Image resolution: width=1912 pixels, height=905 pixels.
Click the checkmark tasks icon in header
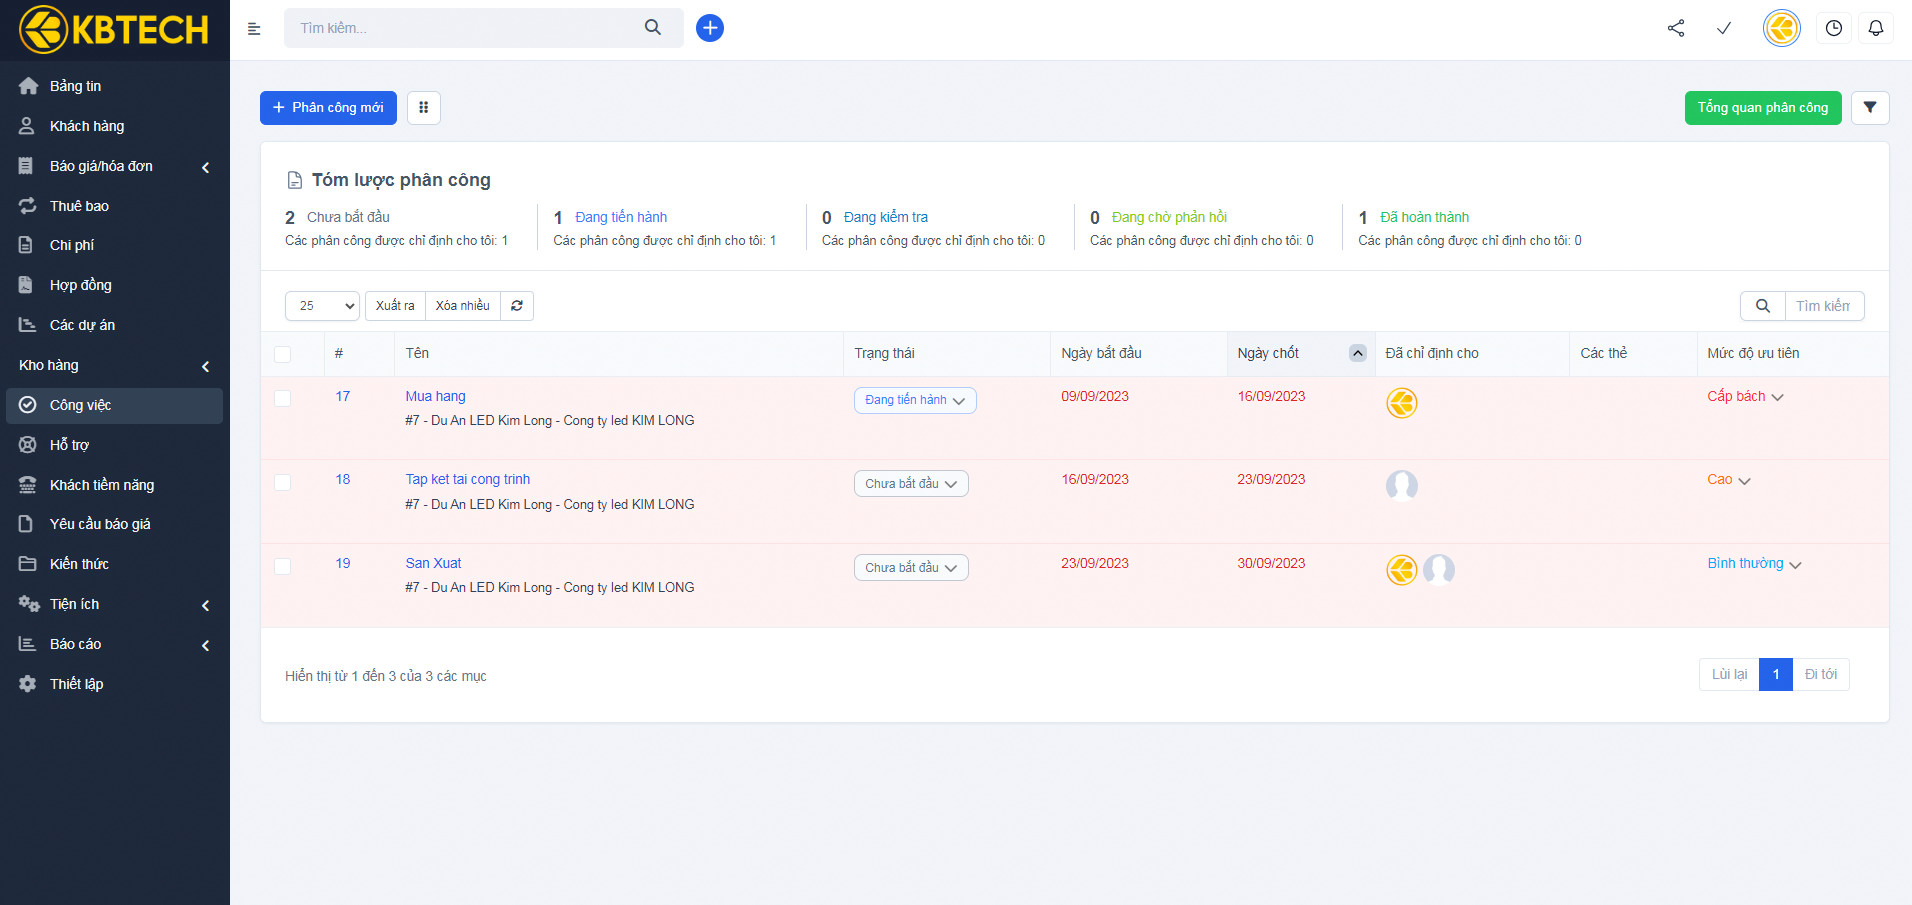[x=1724, y=28]
